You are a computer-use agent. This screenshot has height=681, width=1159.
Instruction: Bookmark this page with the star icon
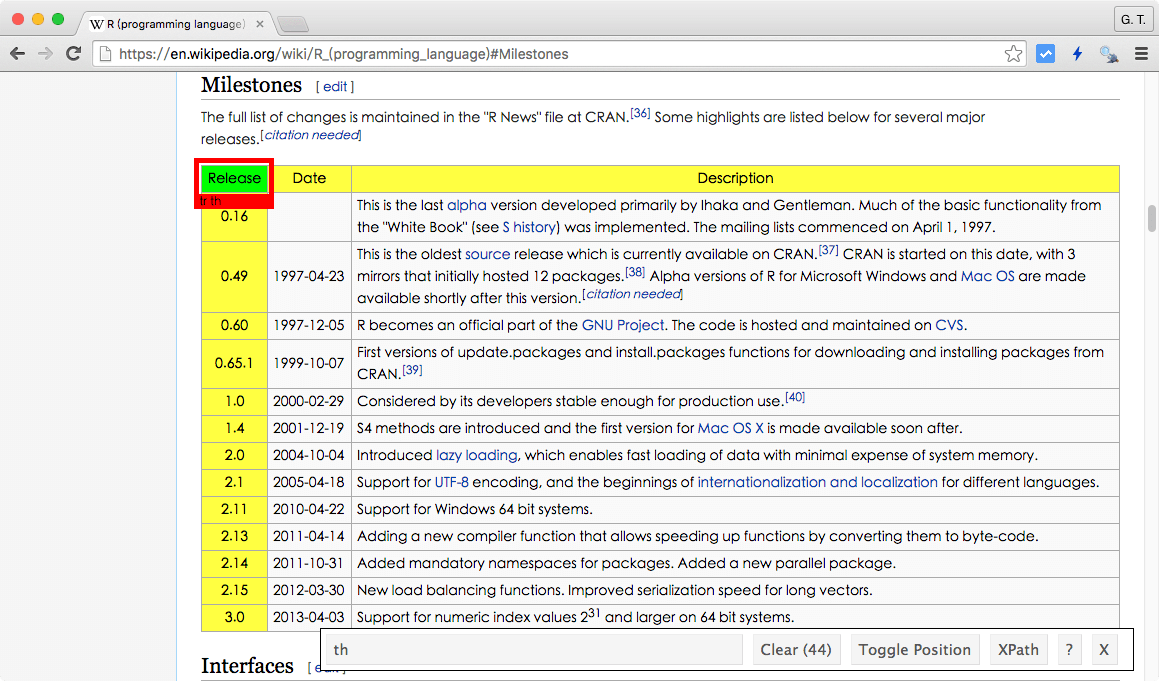click(1013, 54)
